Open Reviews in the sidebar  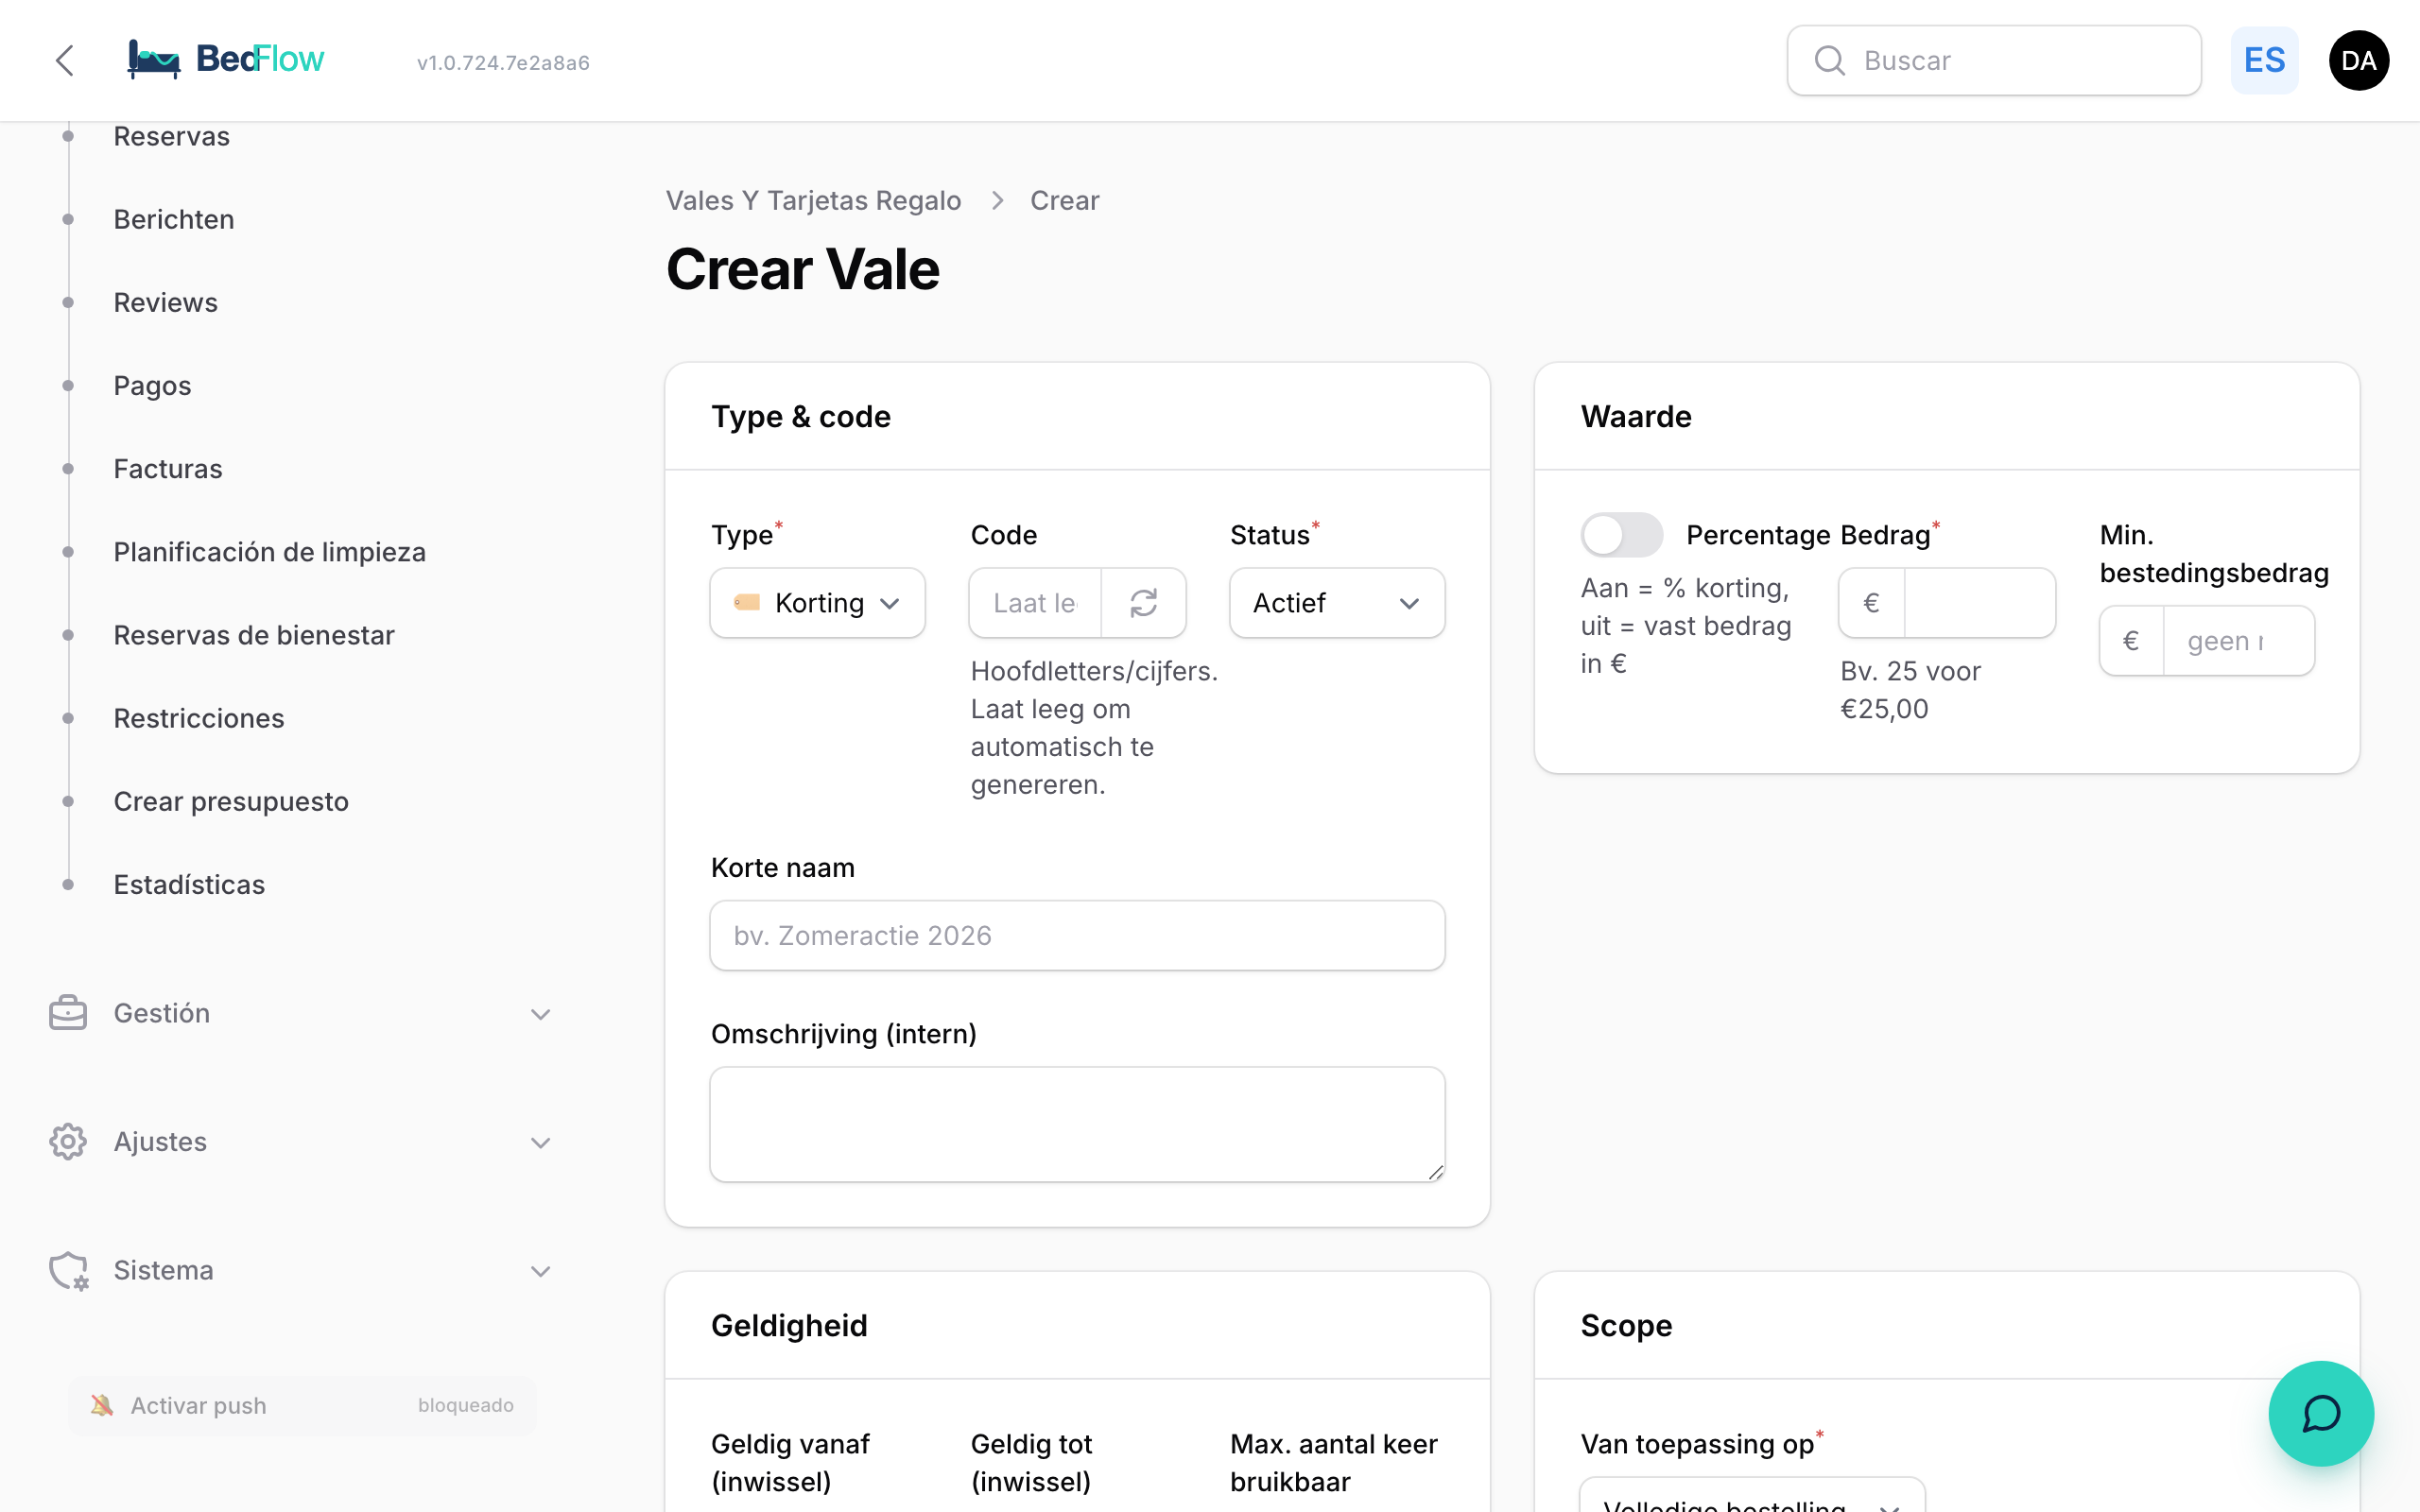pos(165,302)
